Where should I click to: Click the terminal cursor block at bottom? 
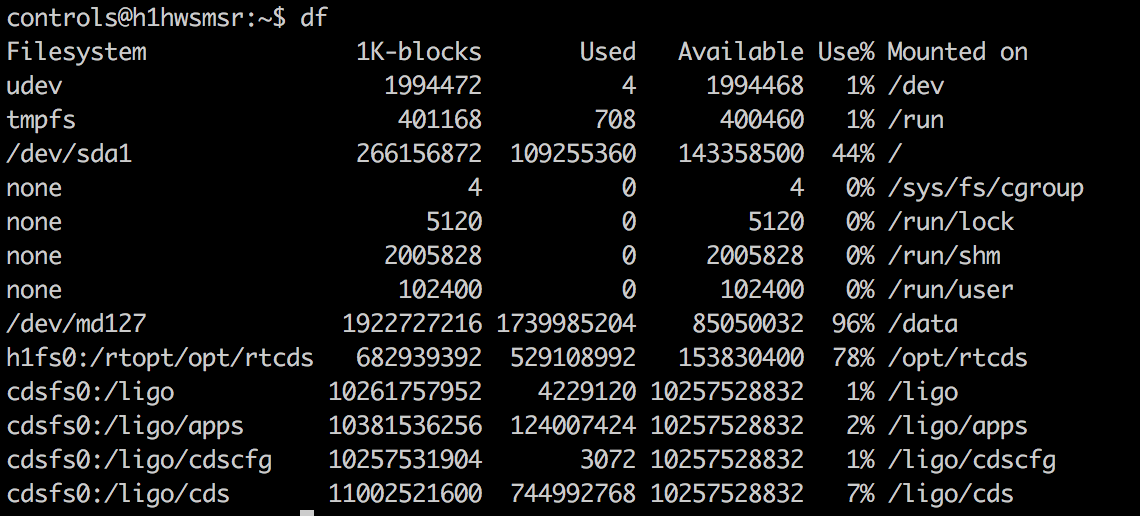(x=307, y=513)
